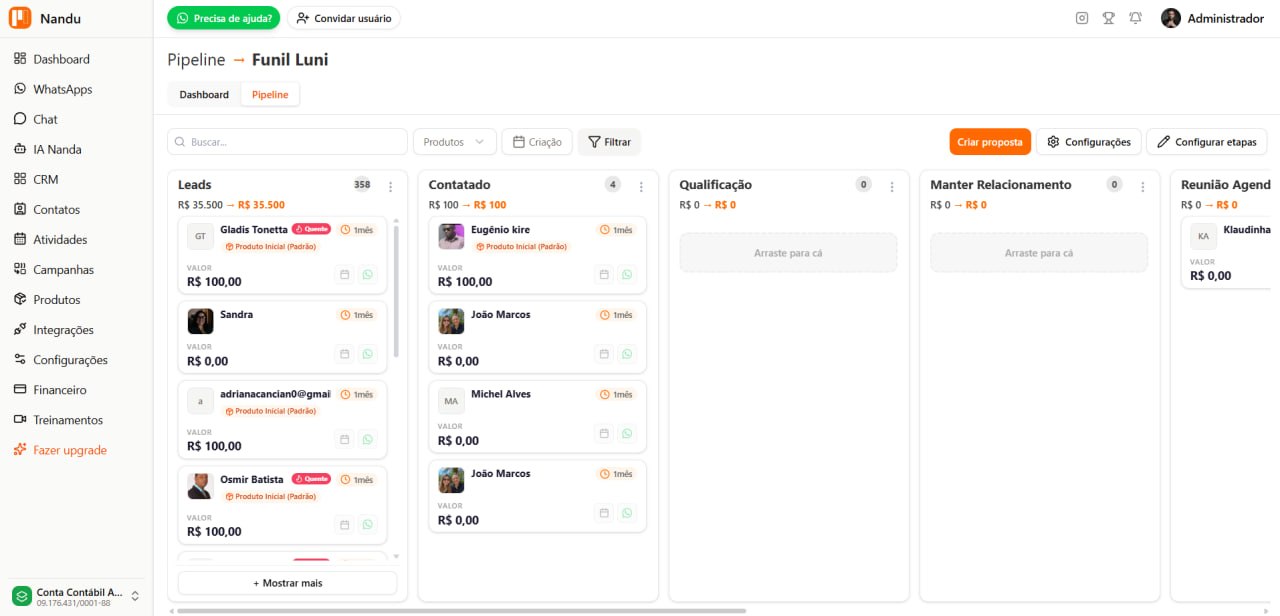Open WhatsApp on Osmir Batista card
This screenshot has height=616, width=1280.
(367, 524)
